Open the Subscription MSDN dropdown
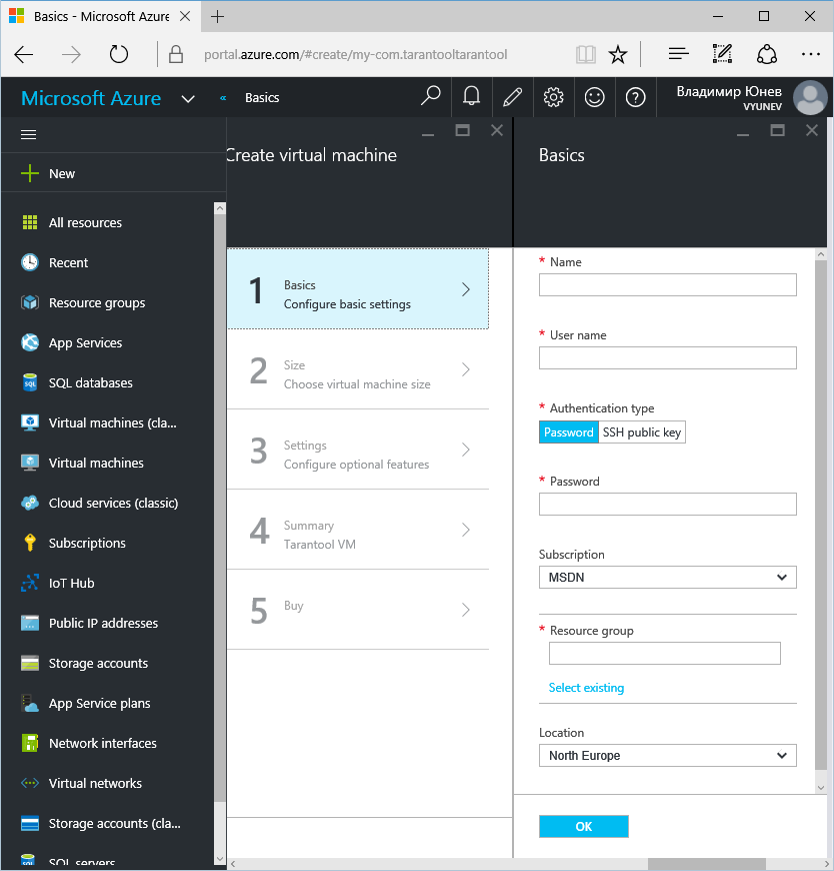Screen dimensions: 834x871 coord(667,577)
